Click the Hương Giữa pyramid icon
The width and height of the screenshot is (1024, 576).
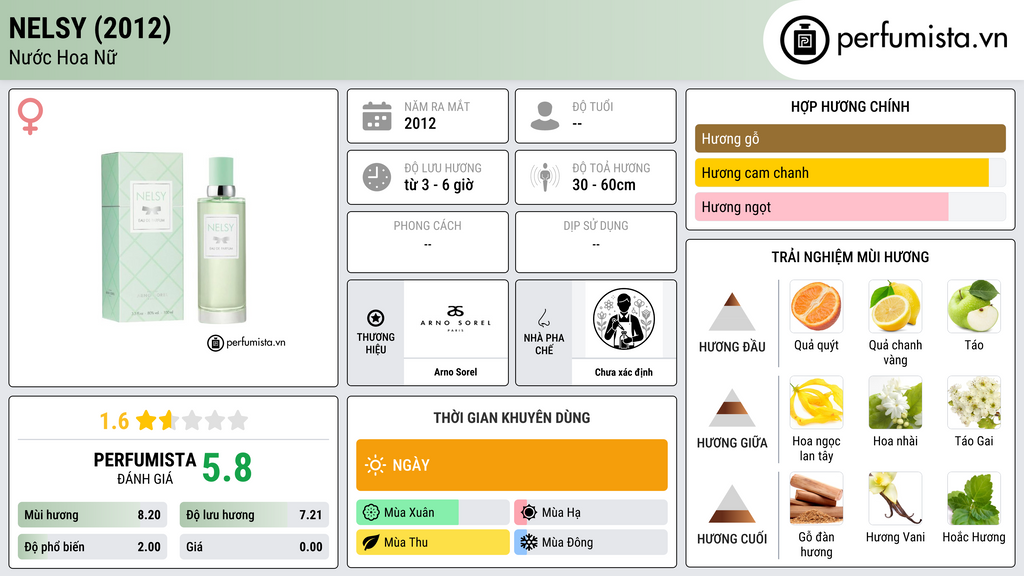pyautogui.click(x=732, y=408)
